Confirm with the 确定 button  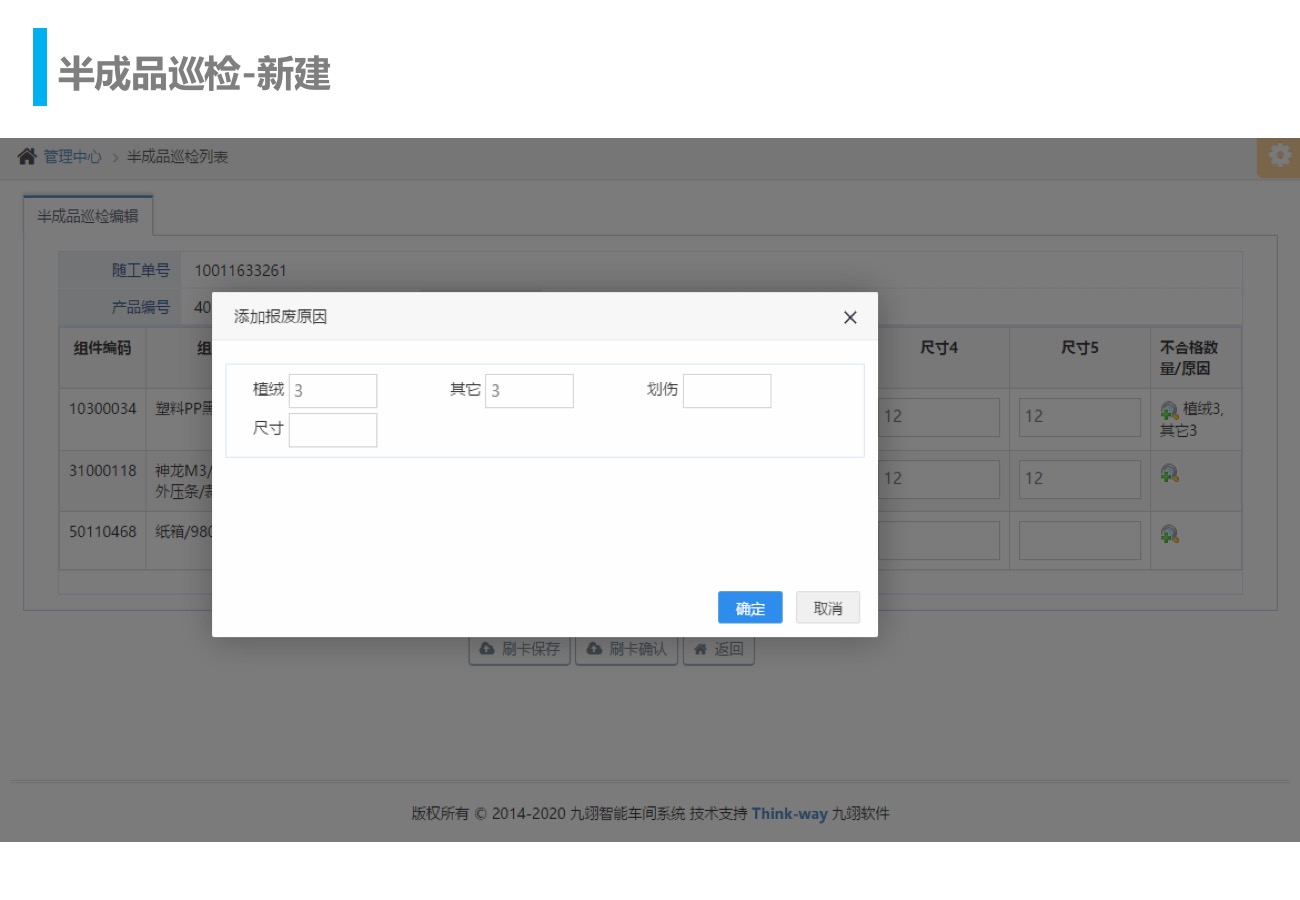(x=750, y=608)
